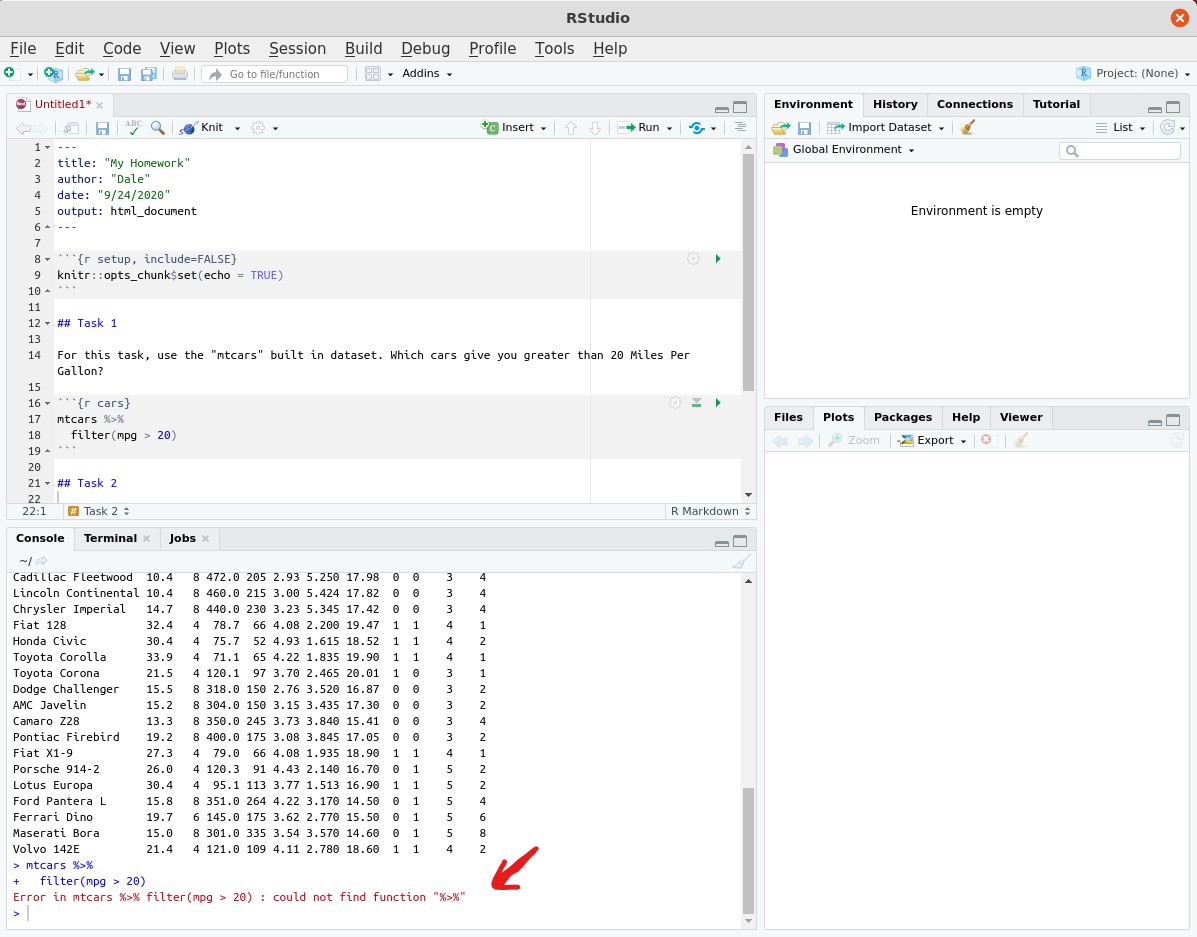Switch Environment view via List dropdown
The height and width of the screenshot is (937, 1197).
[x=1121, y=128]
